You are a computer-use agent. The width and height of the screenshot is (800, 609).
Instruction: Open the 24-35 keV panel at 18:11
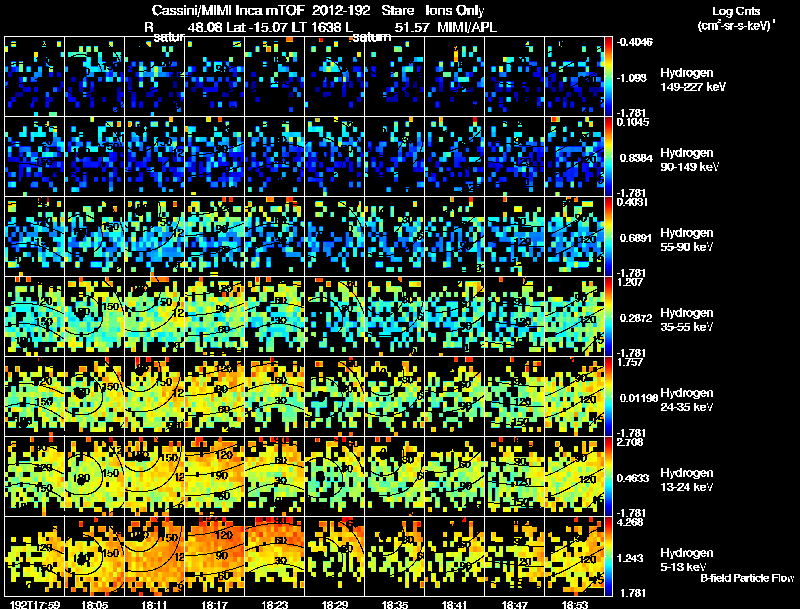(154, 396)
